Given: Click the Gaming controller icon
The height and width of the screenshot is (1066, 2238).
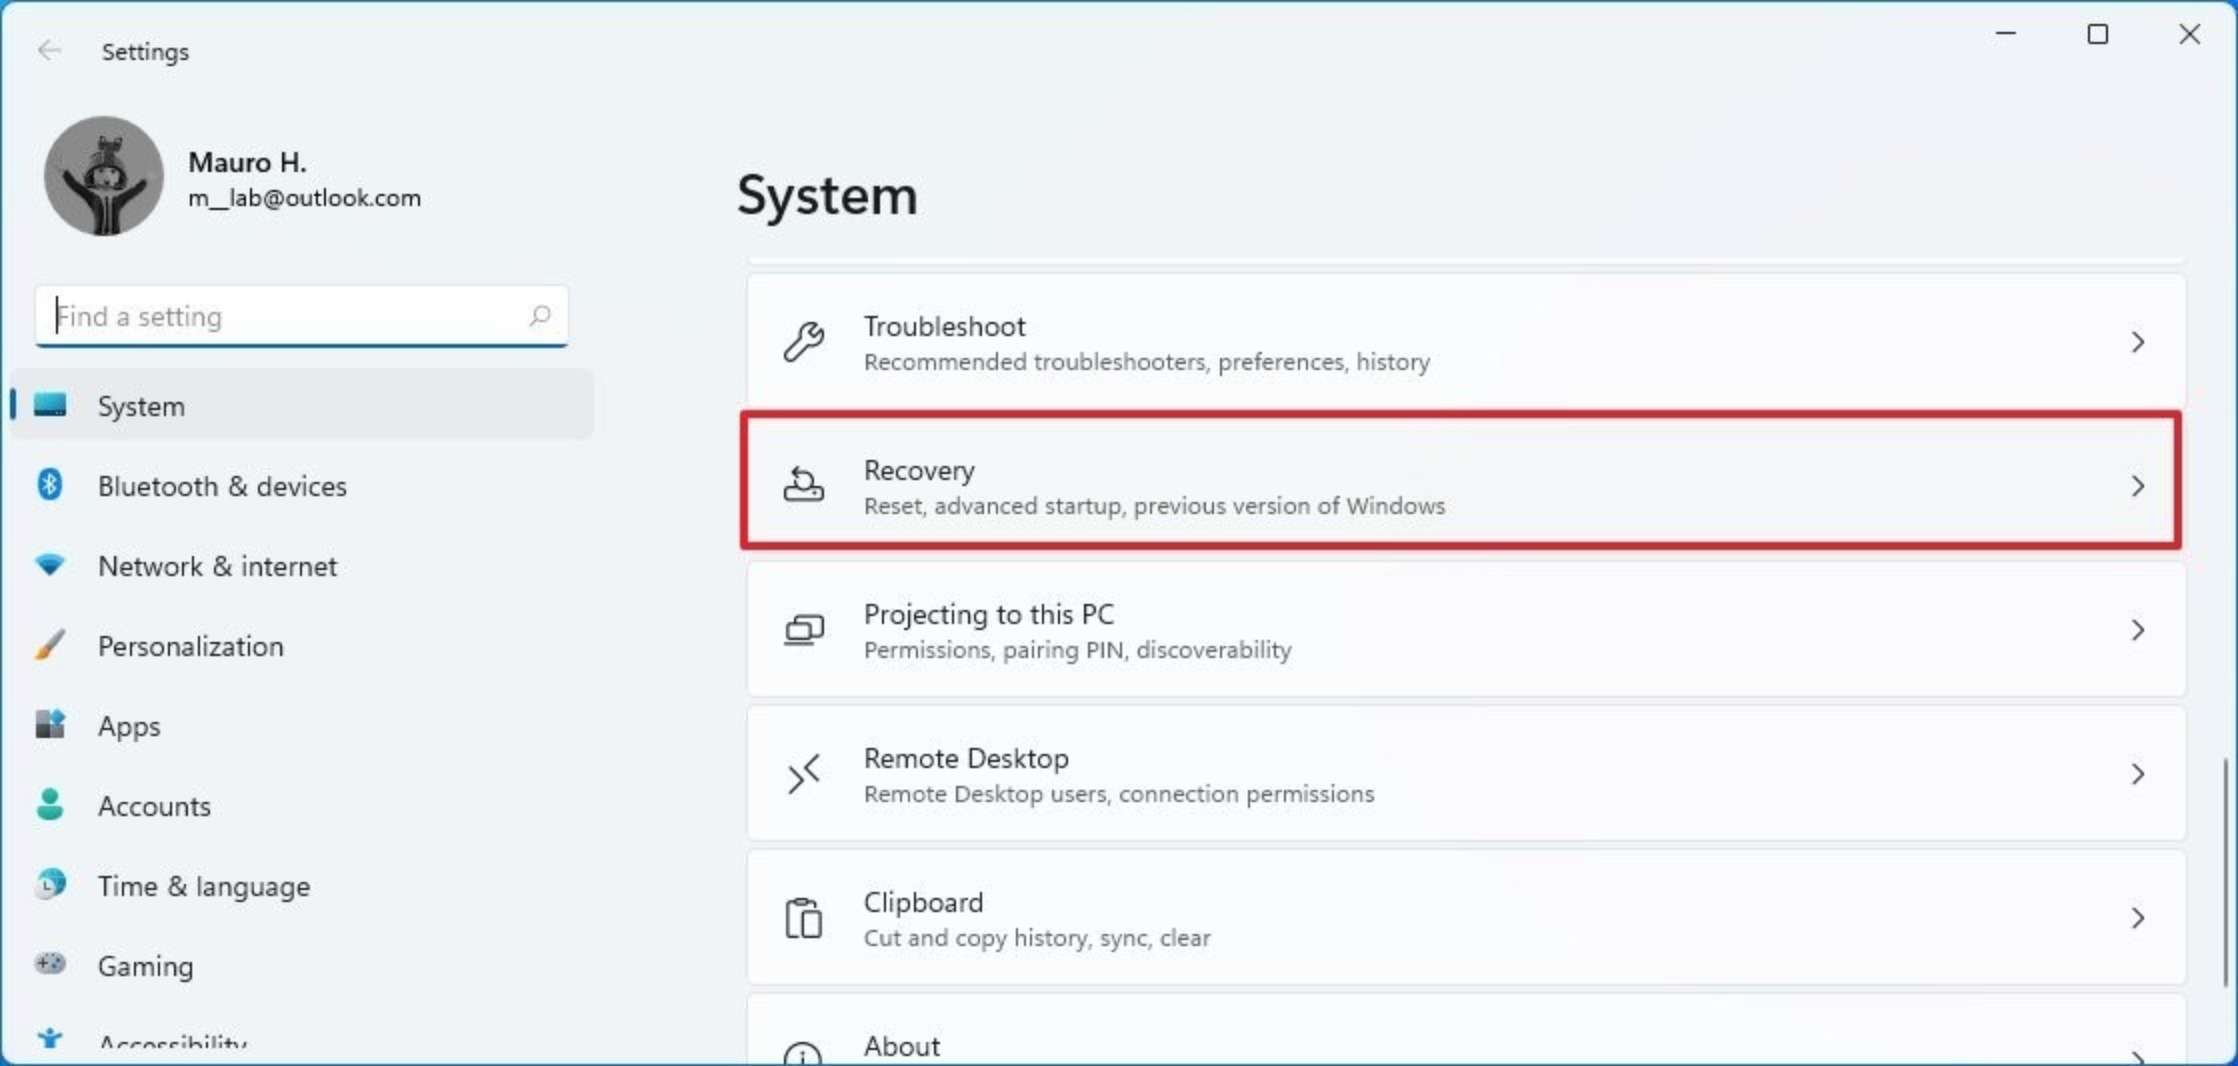Looking at the screenshot, I should pos(50,963).
